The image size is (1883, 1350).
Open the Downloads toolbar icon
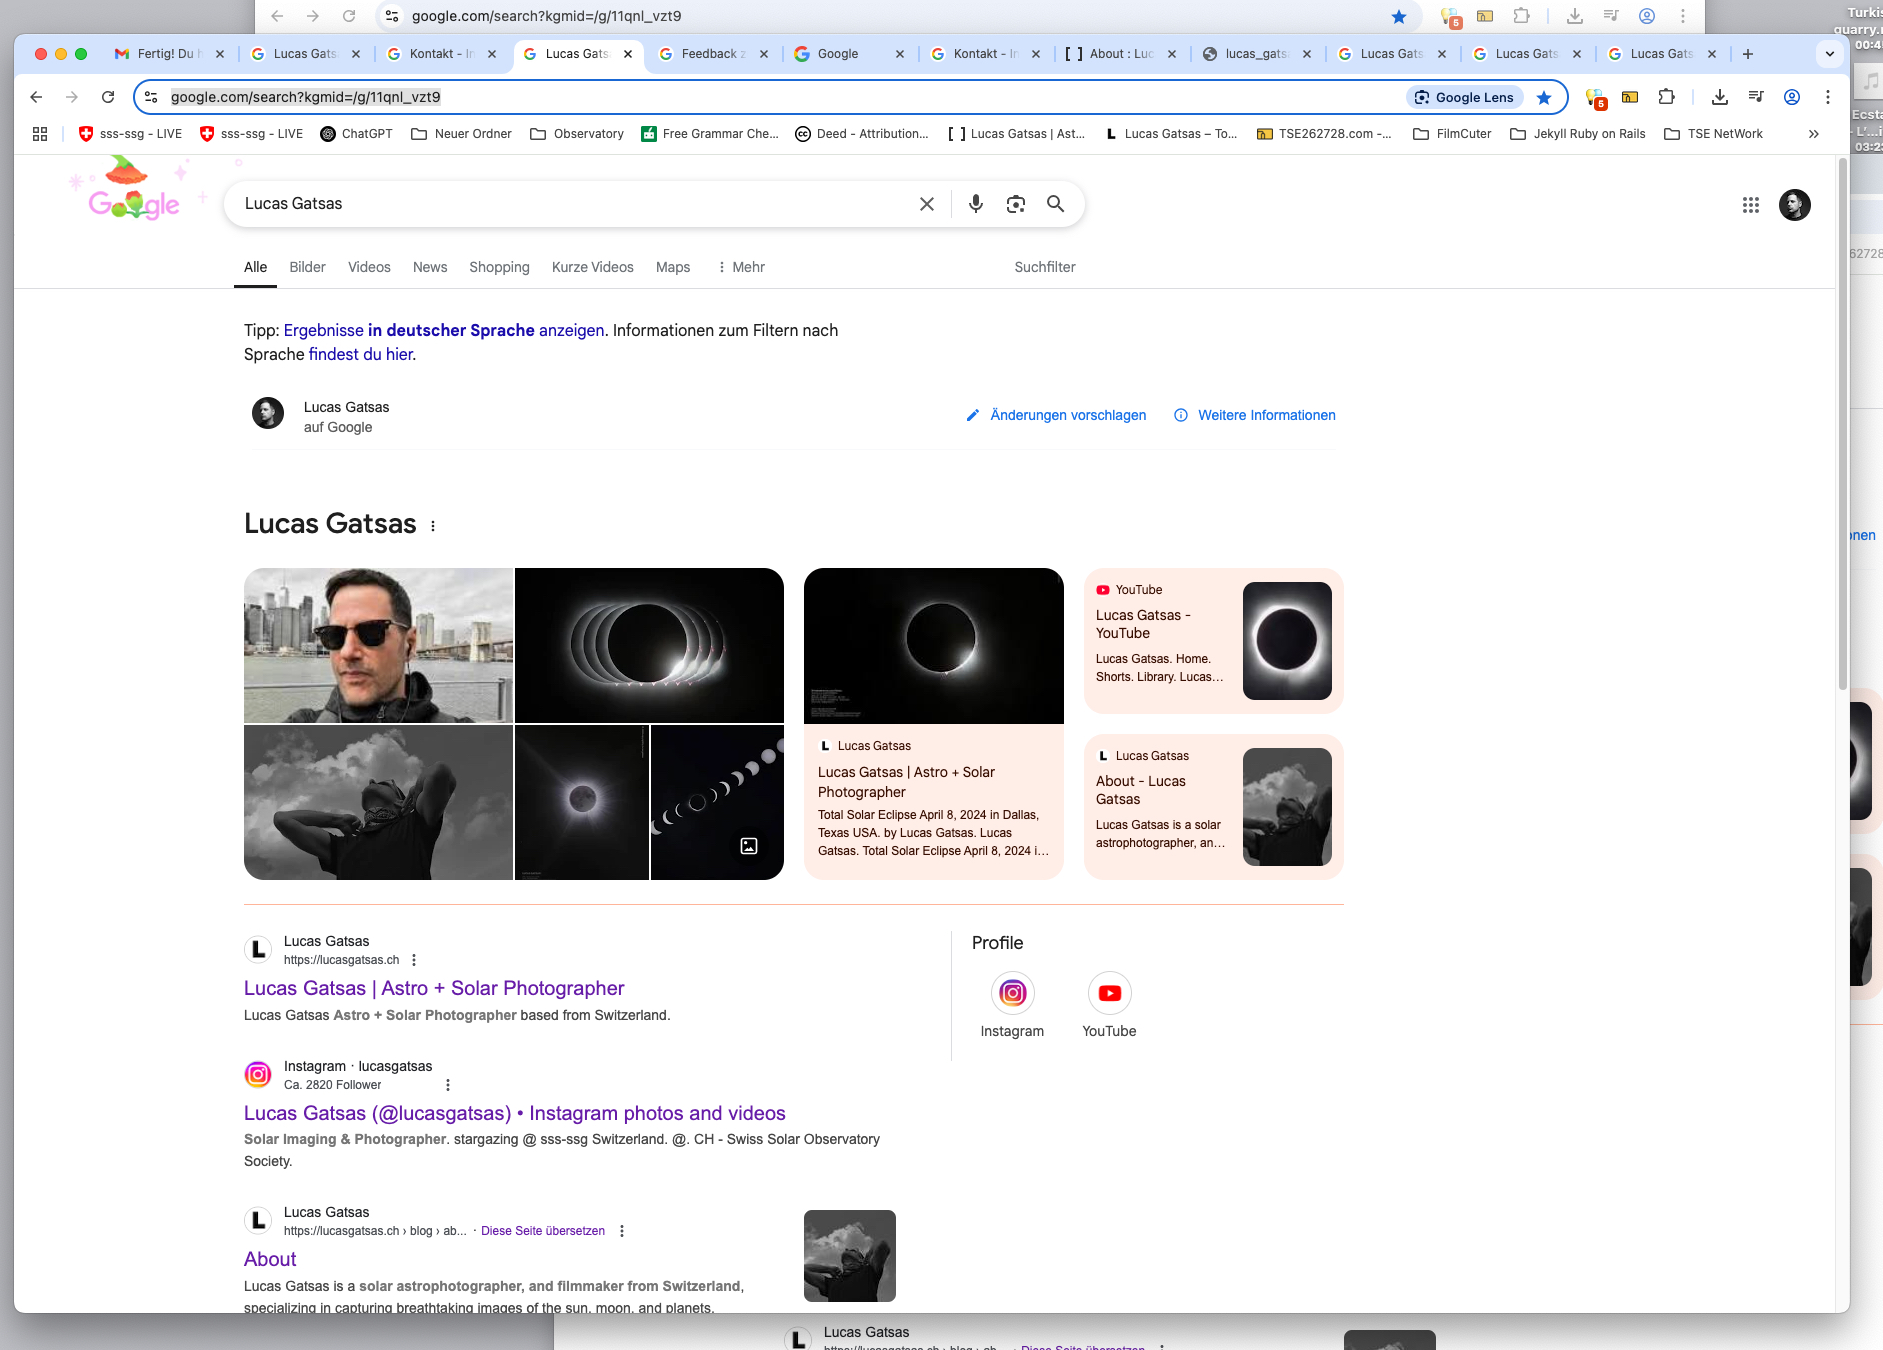[x=1719, y=97]
